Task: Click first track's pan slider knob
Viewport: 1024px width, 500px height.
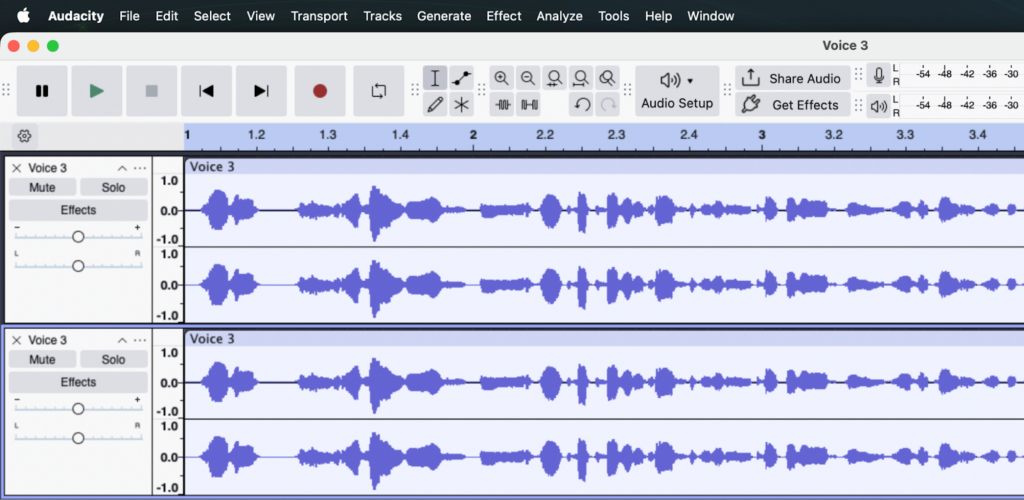Action: [78, 266]
